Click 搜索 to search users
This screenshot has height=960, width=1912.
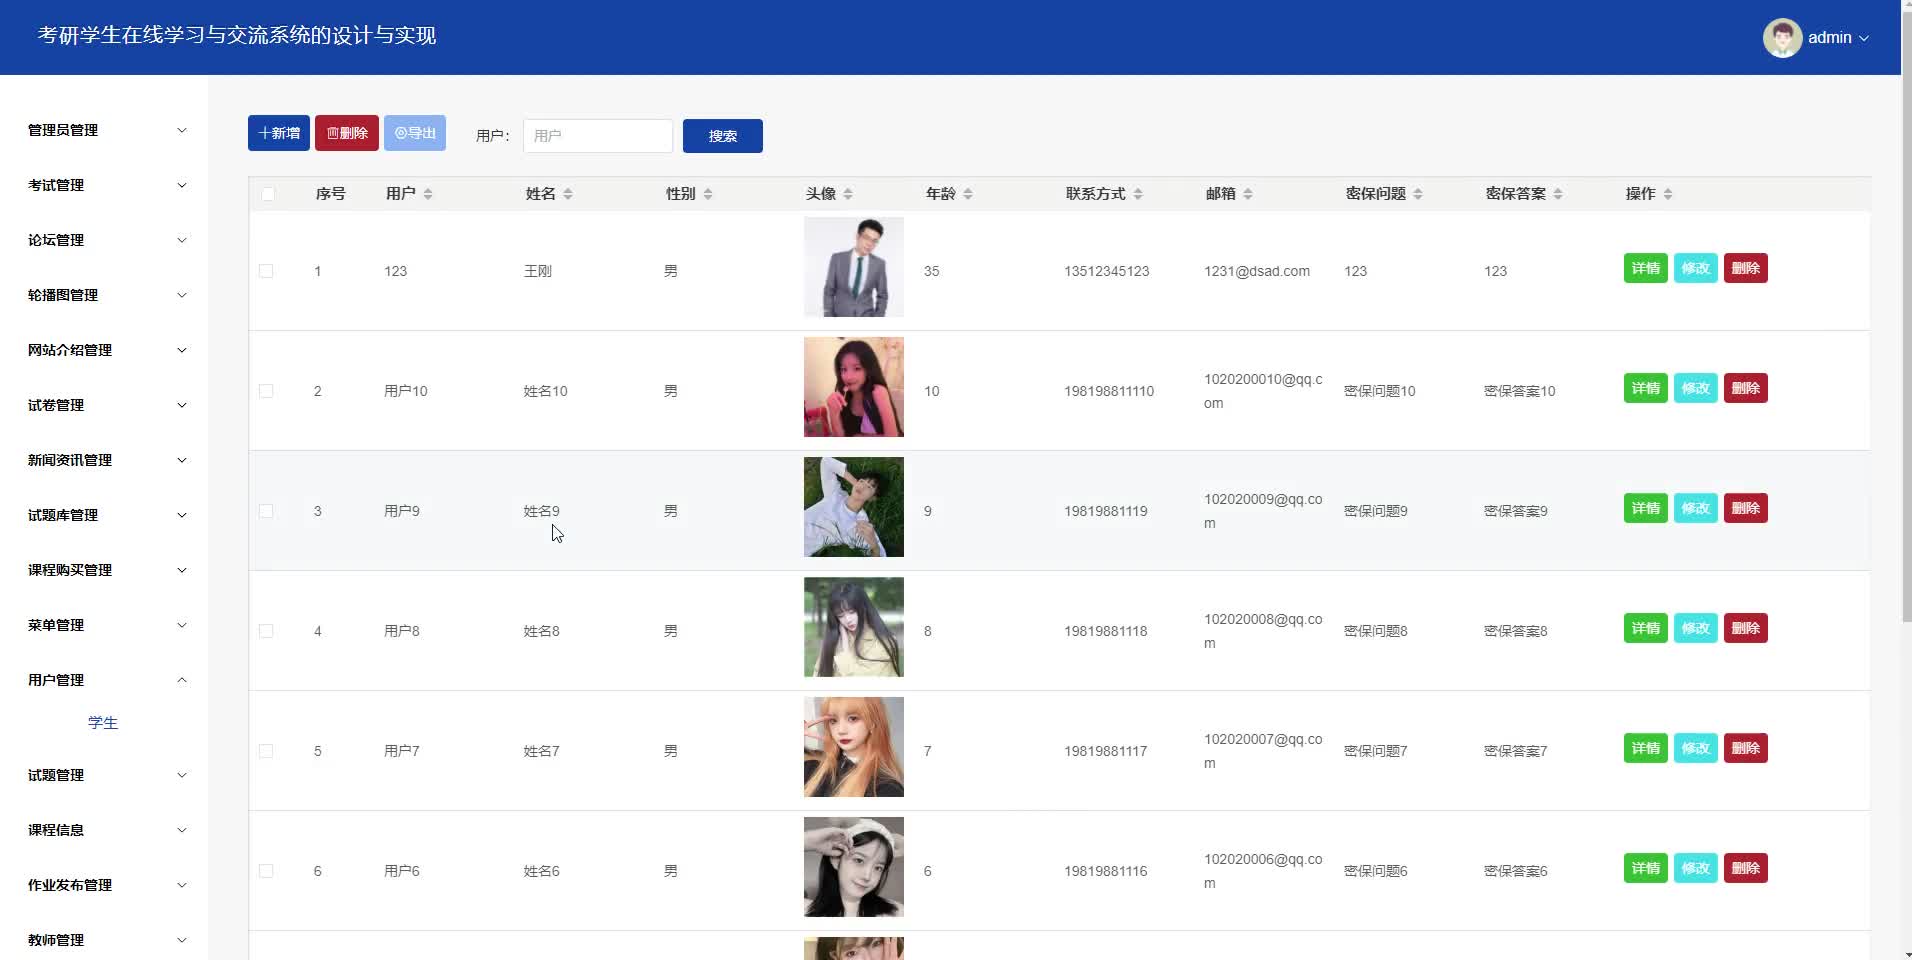click(x=722, y=135)
